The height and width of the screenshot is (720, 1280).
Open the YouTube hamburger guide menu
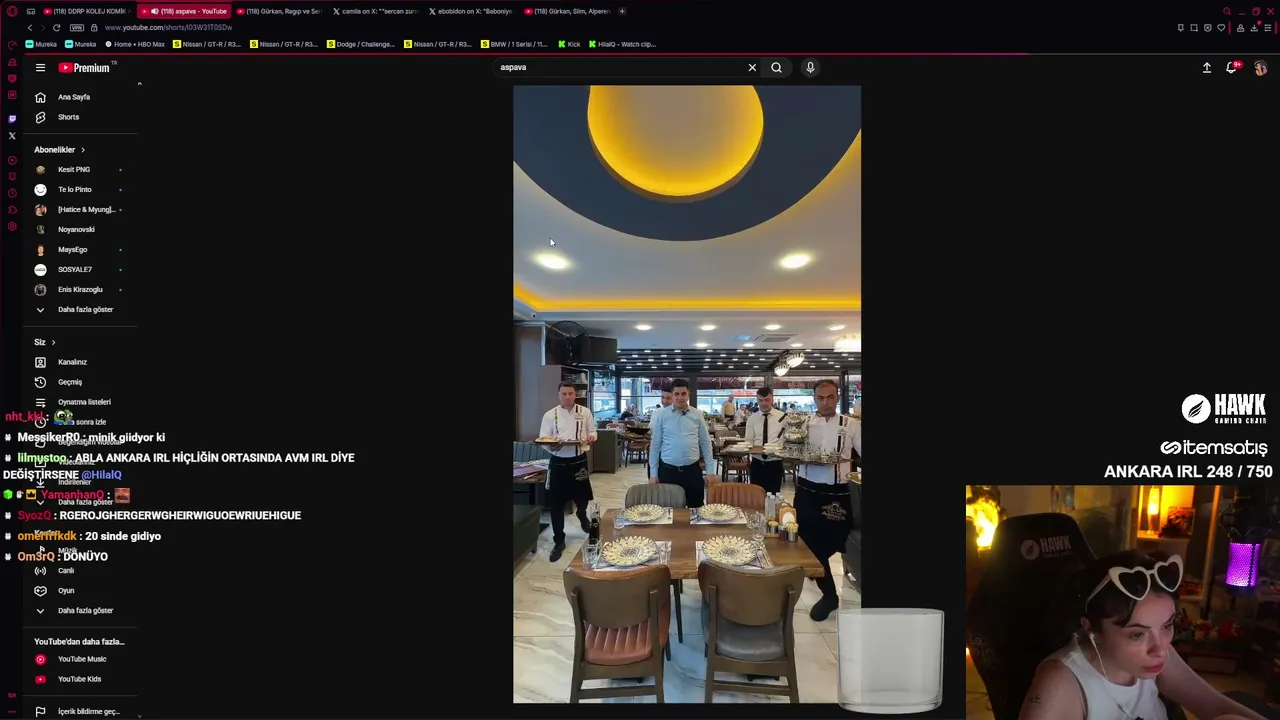pyautogui.click(x=40, y=68)
